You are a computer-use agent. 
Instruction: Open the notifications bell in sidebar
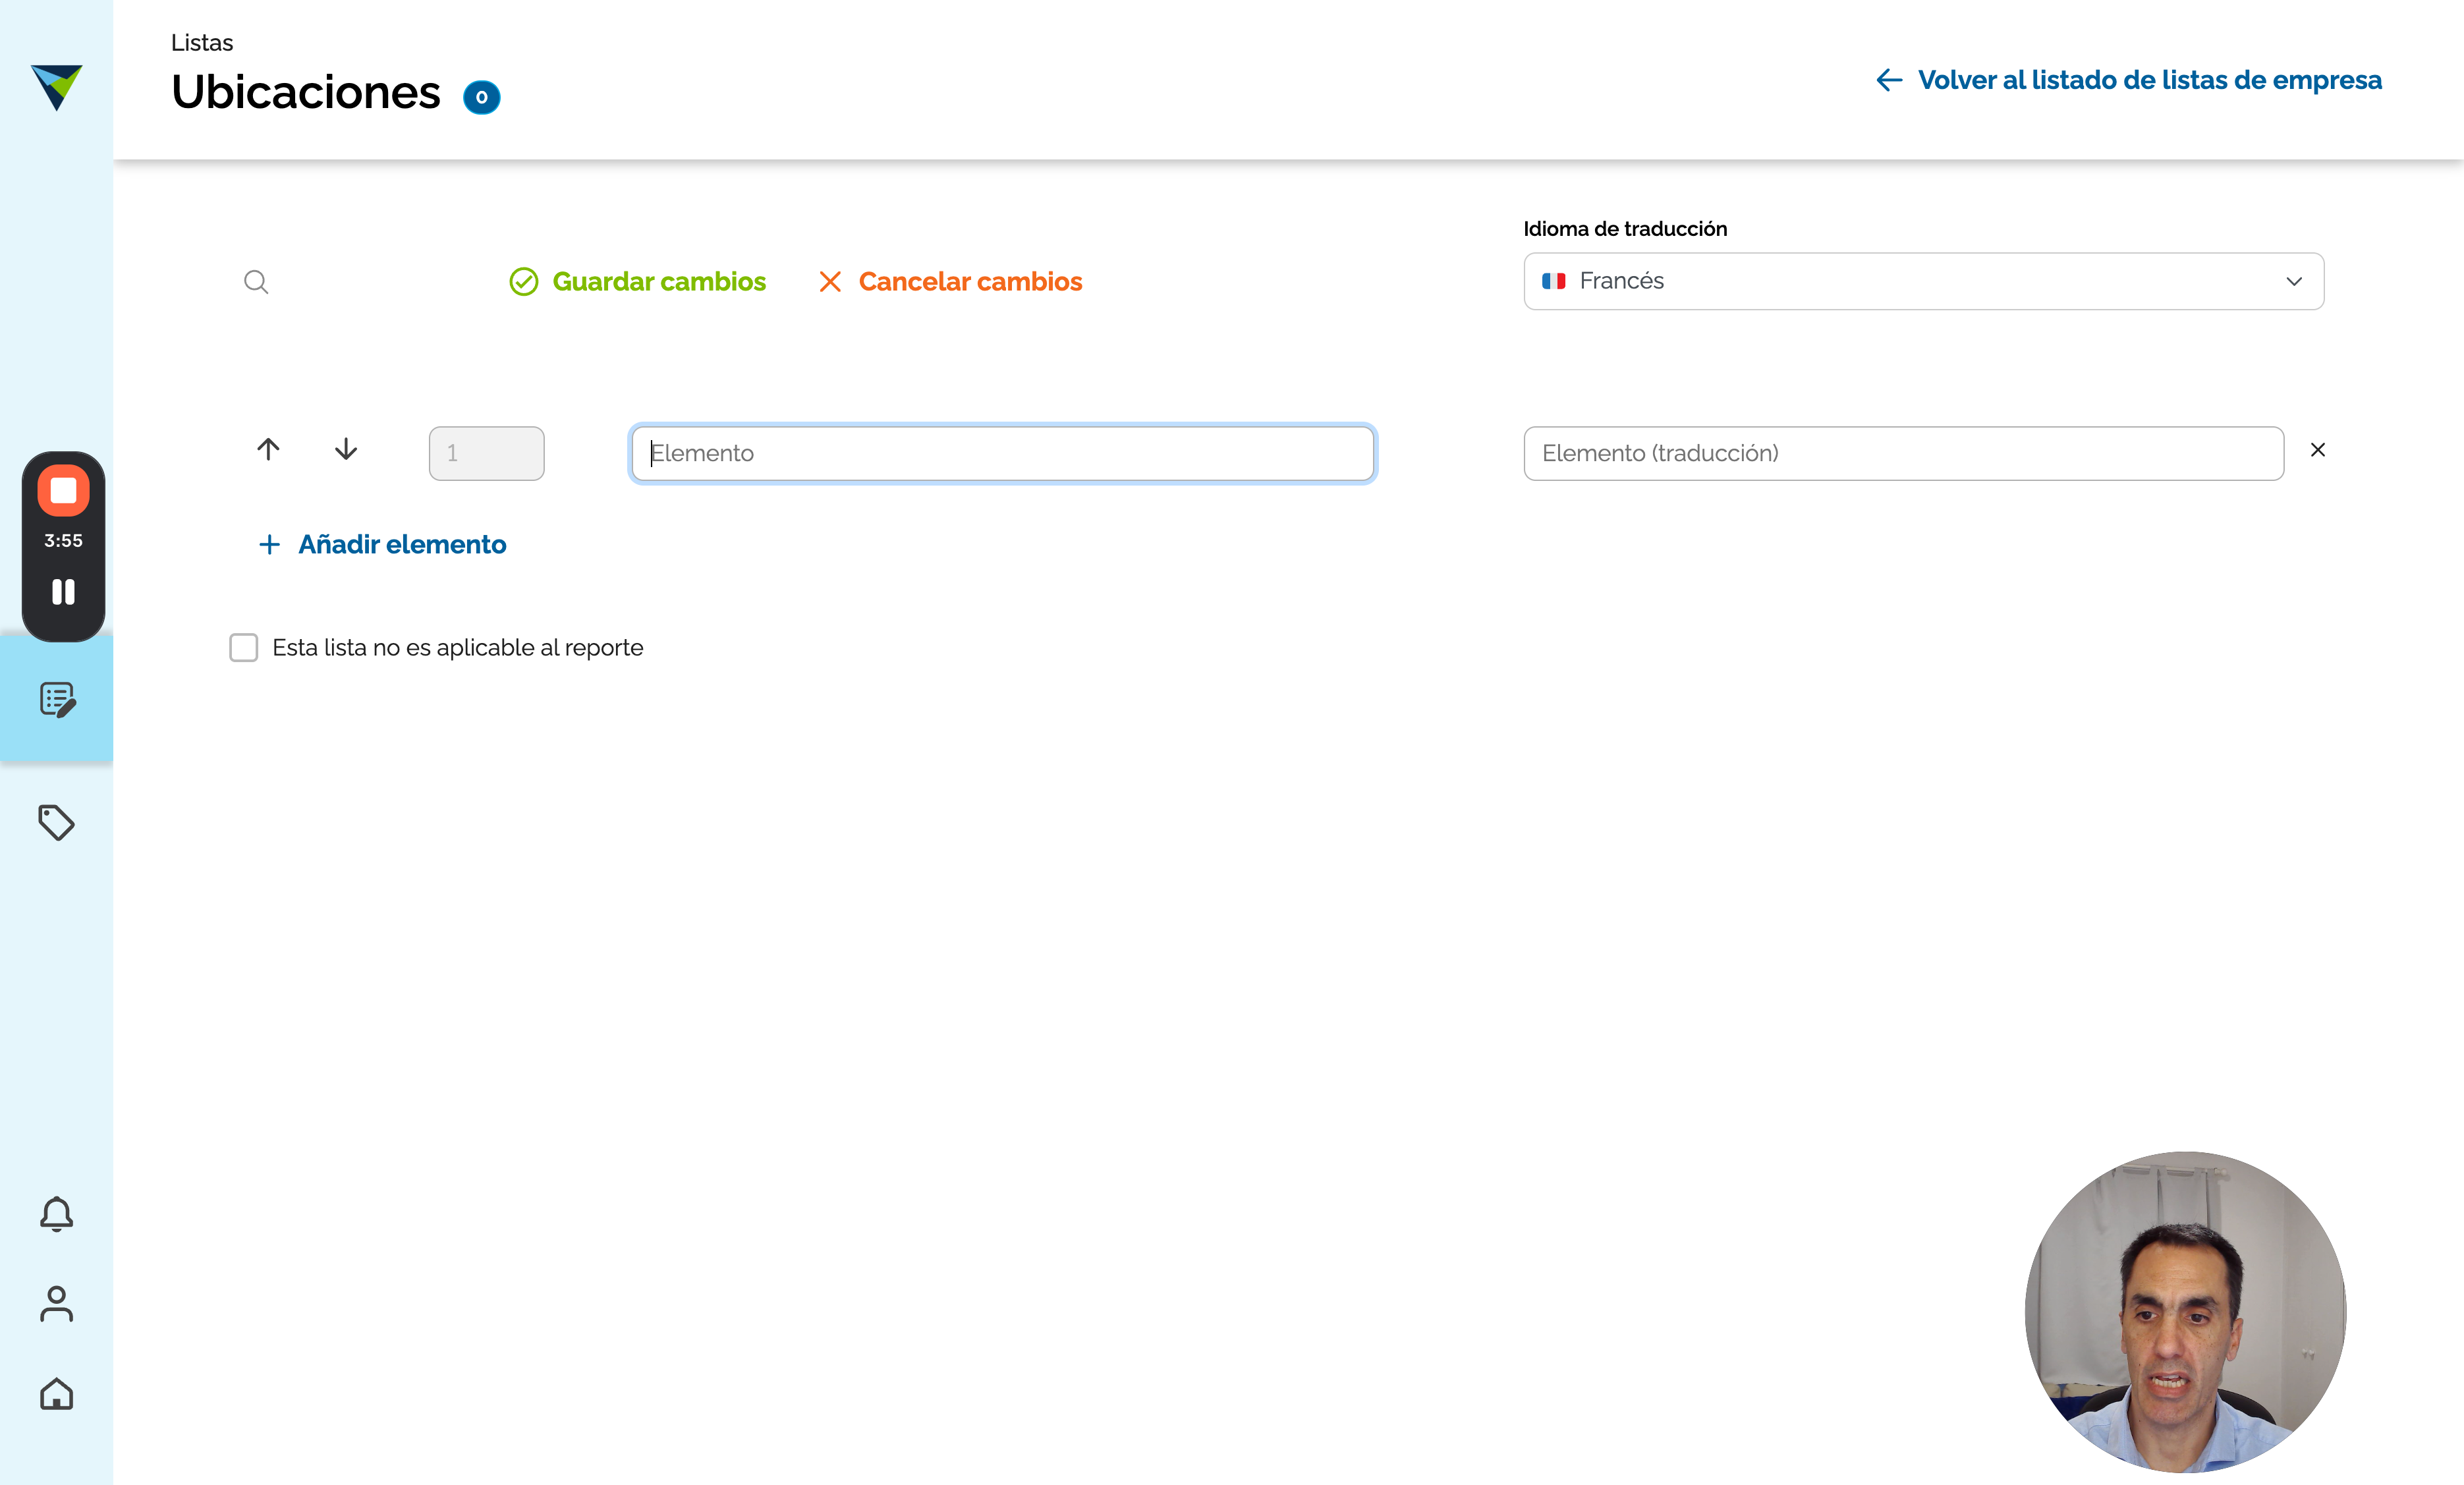[57, 1214]
